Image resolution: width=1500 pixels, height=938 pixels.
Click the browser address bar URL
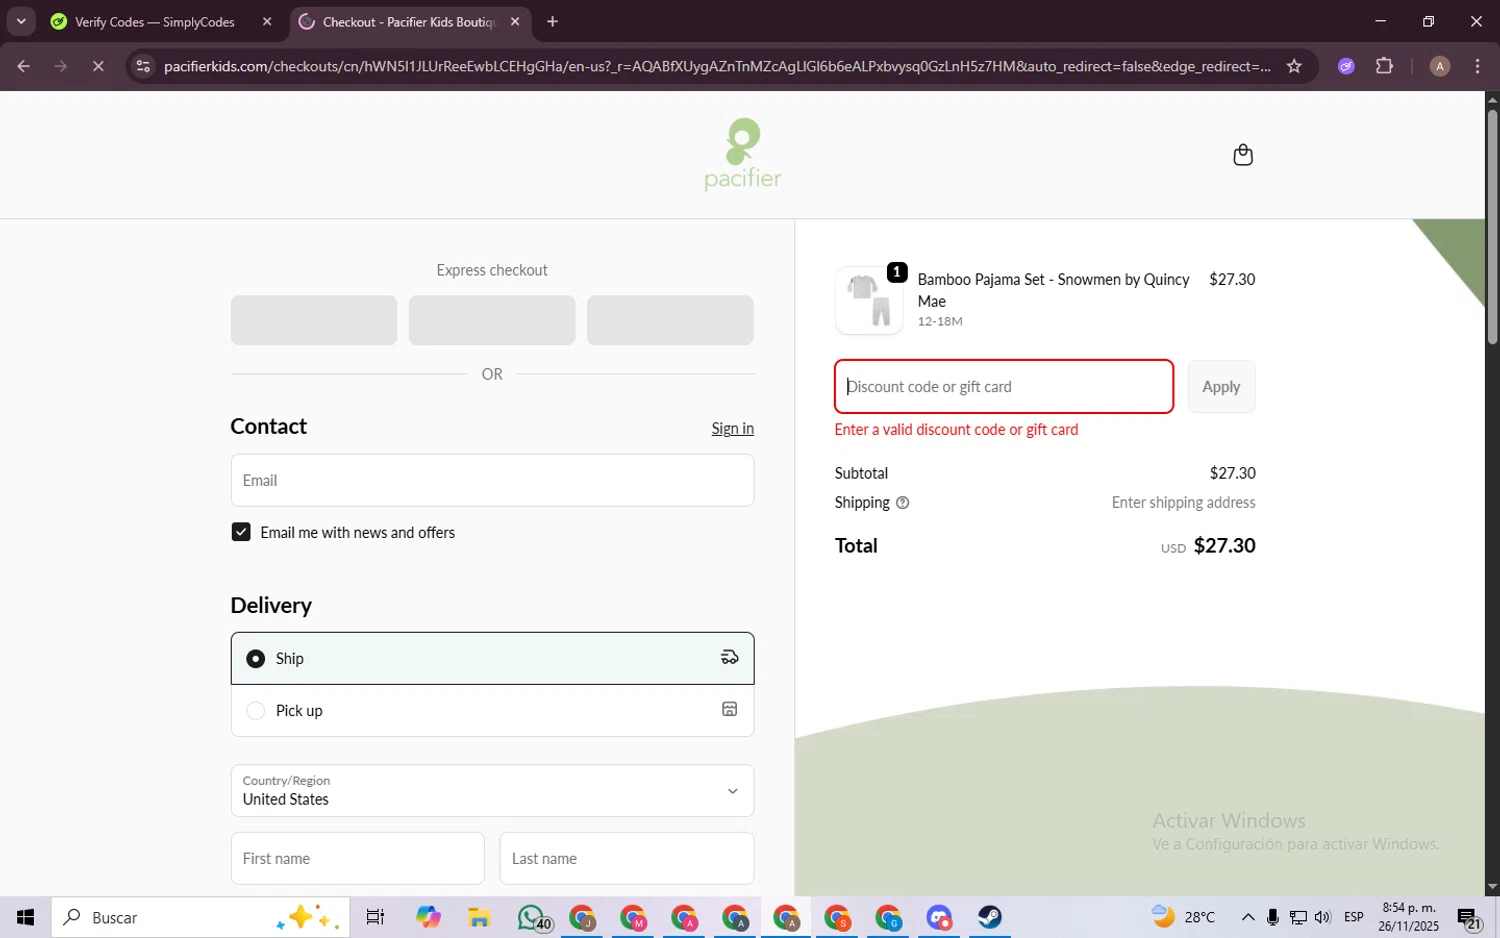point(717,66)
